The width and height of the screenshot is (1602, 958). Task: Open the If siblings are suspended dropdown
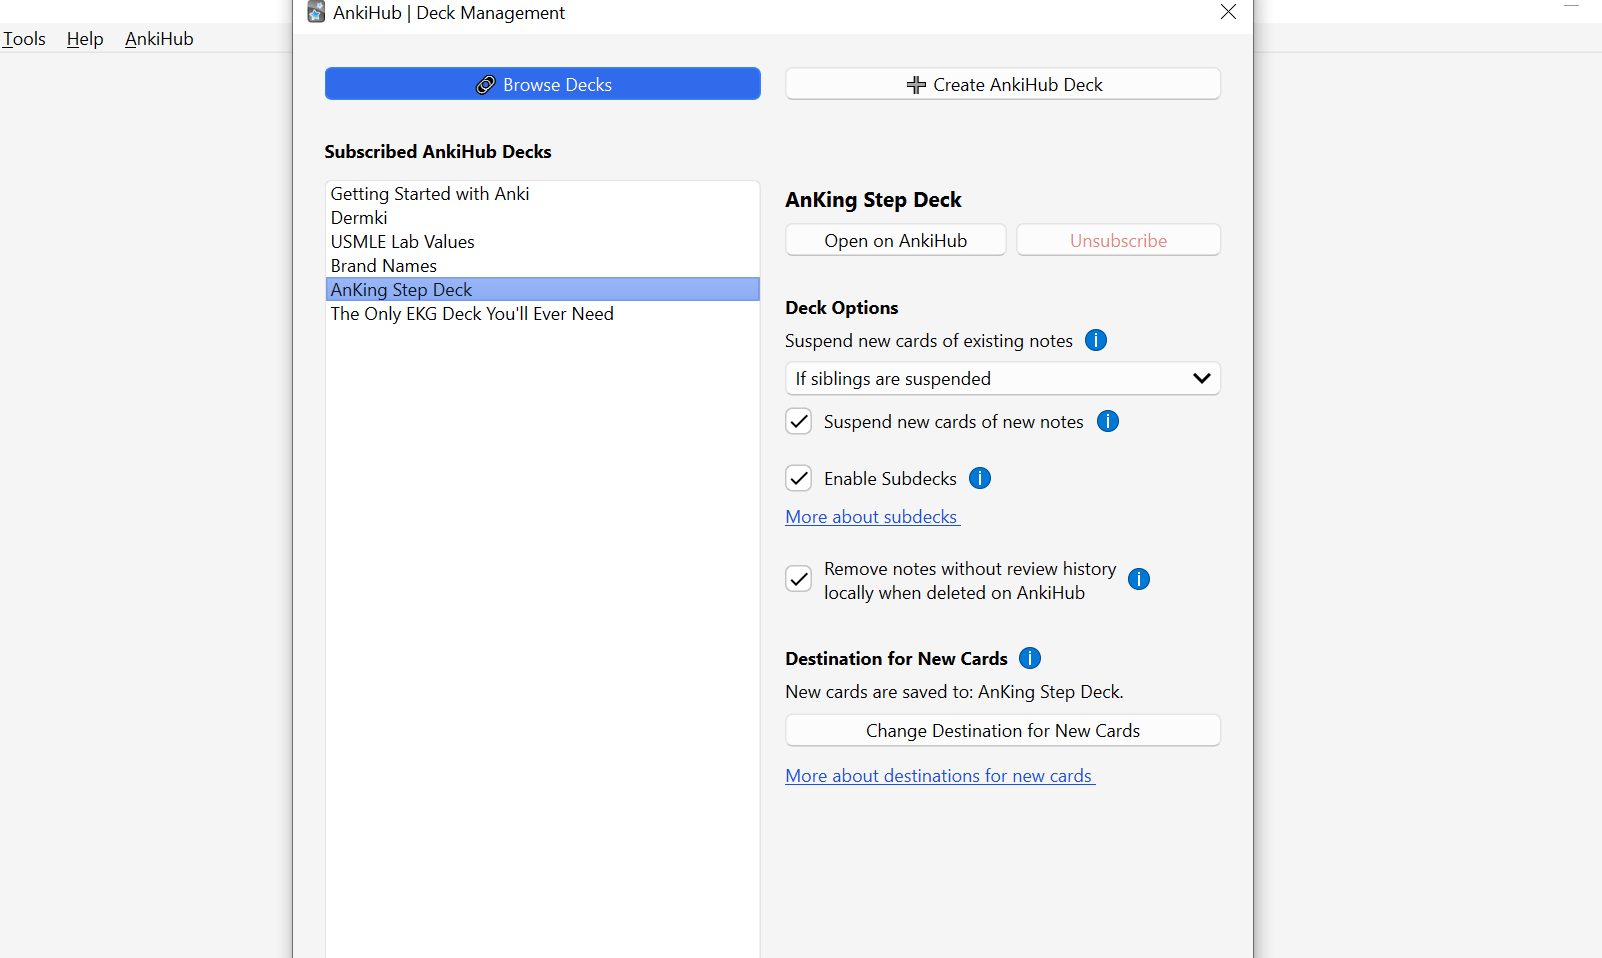pos(1002,379)
